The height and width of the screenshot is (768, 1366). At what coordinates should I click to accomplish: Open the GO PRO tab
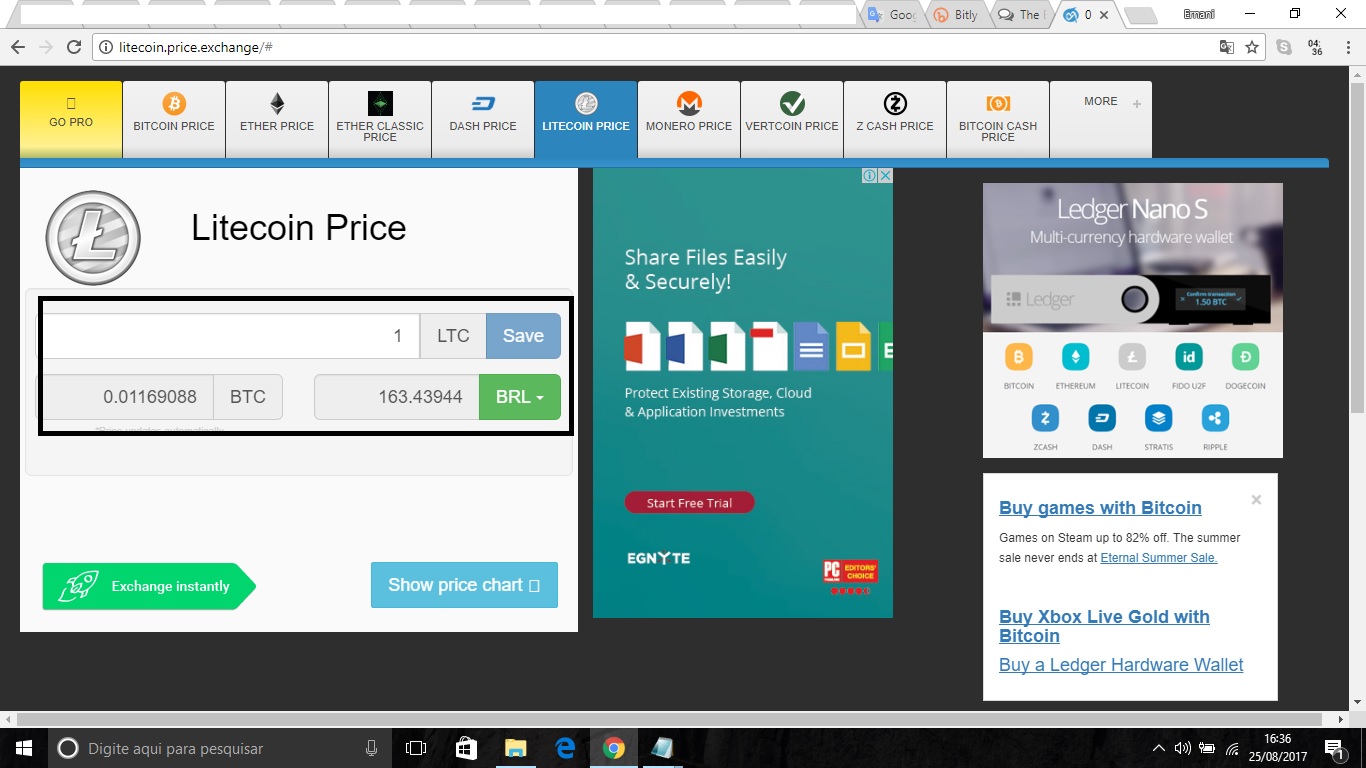pyautogui.click(x=71, y=120)
